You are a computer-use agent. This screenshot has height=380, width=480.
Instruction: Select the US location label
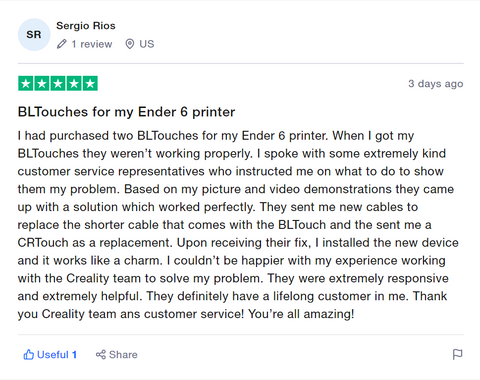(x=147, y=44)
